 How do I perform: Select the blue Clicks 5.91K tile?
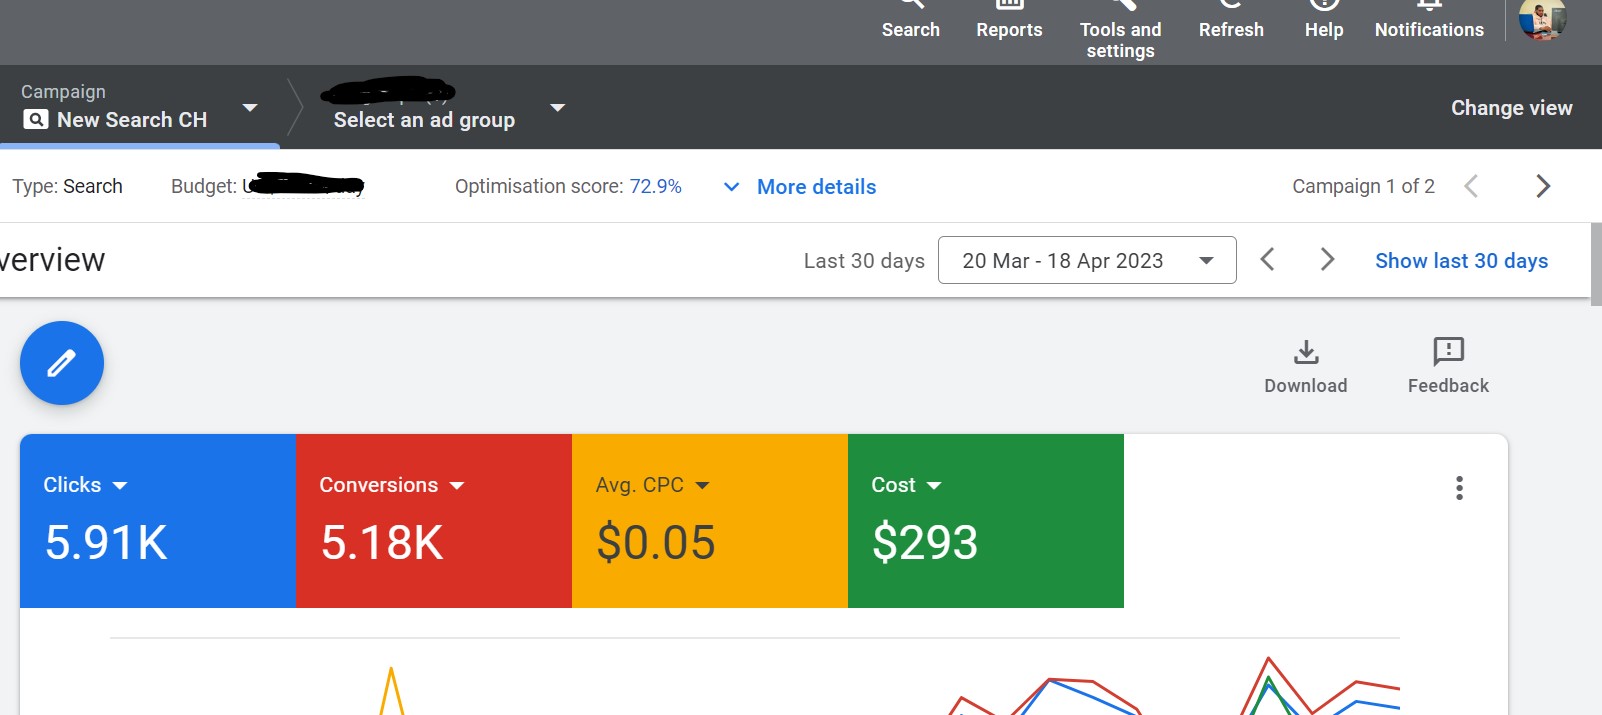click(x=158, y=521)
